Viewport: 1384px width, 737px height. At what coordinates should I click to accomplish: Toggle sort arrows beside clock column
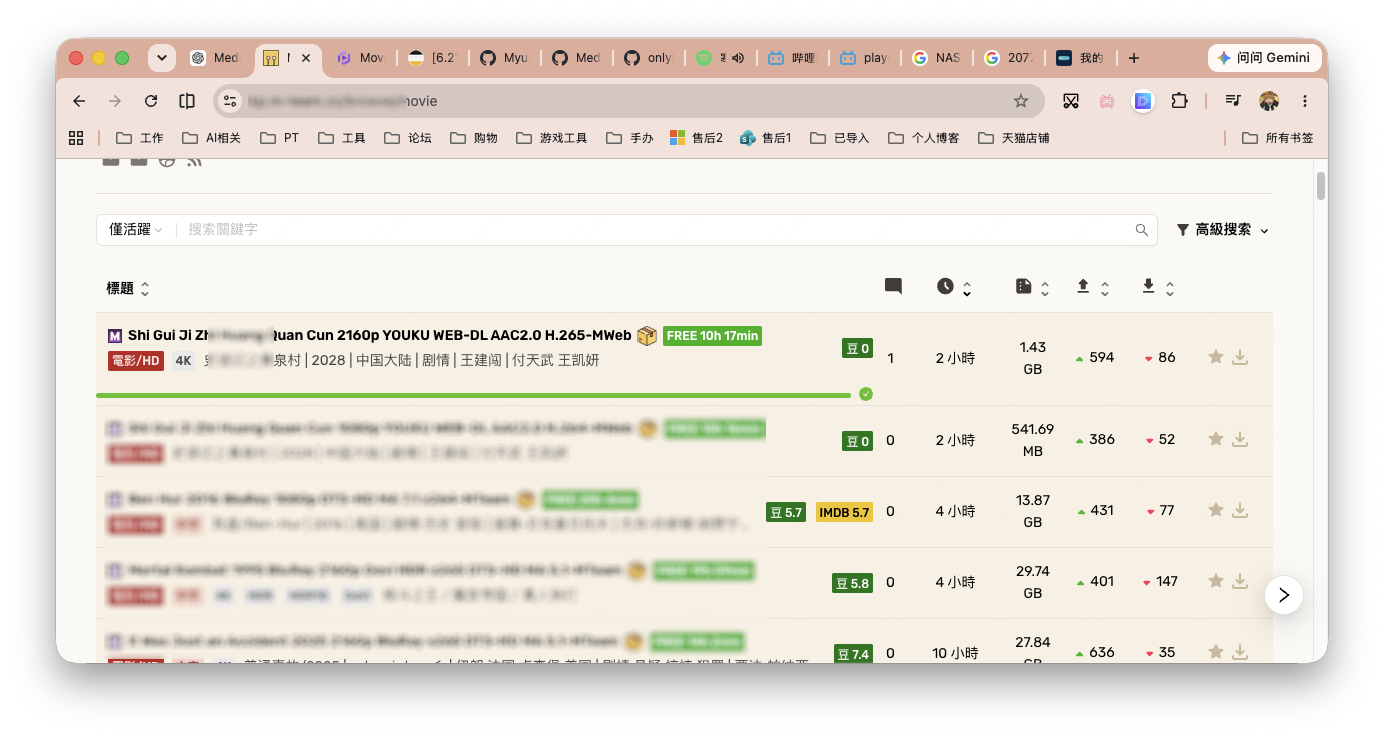(x=967, y=289)
